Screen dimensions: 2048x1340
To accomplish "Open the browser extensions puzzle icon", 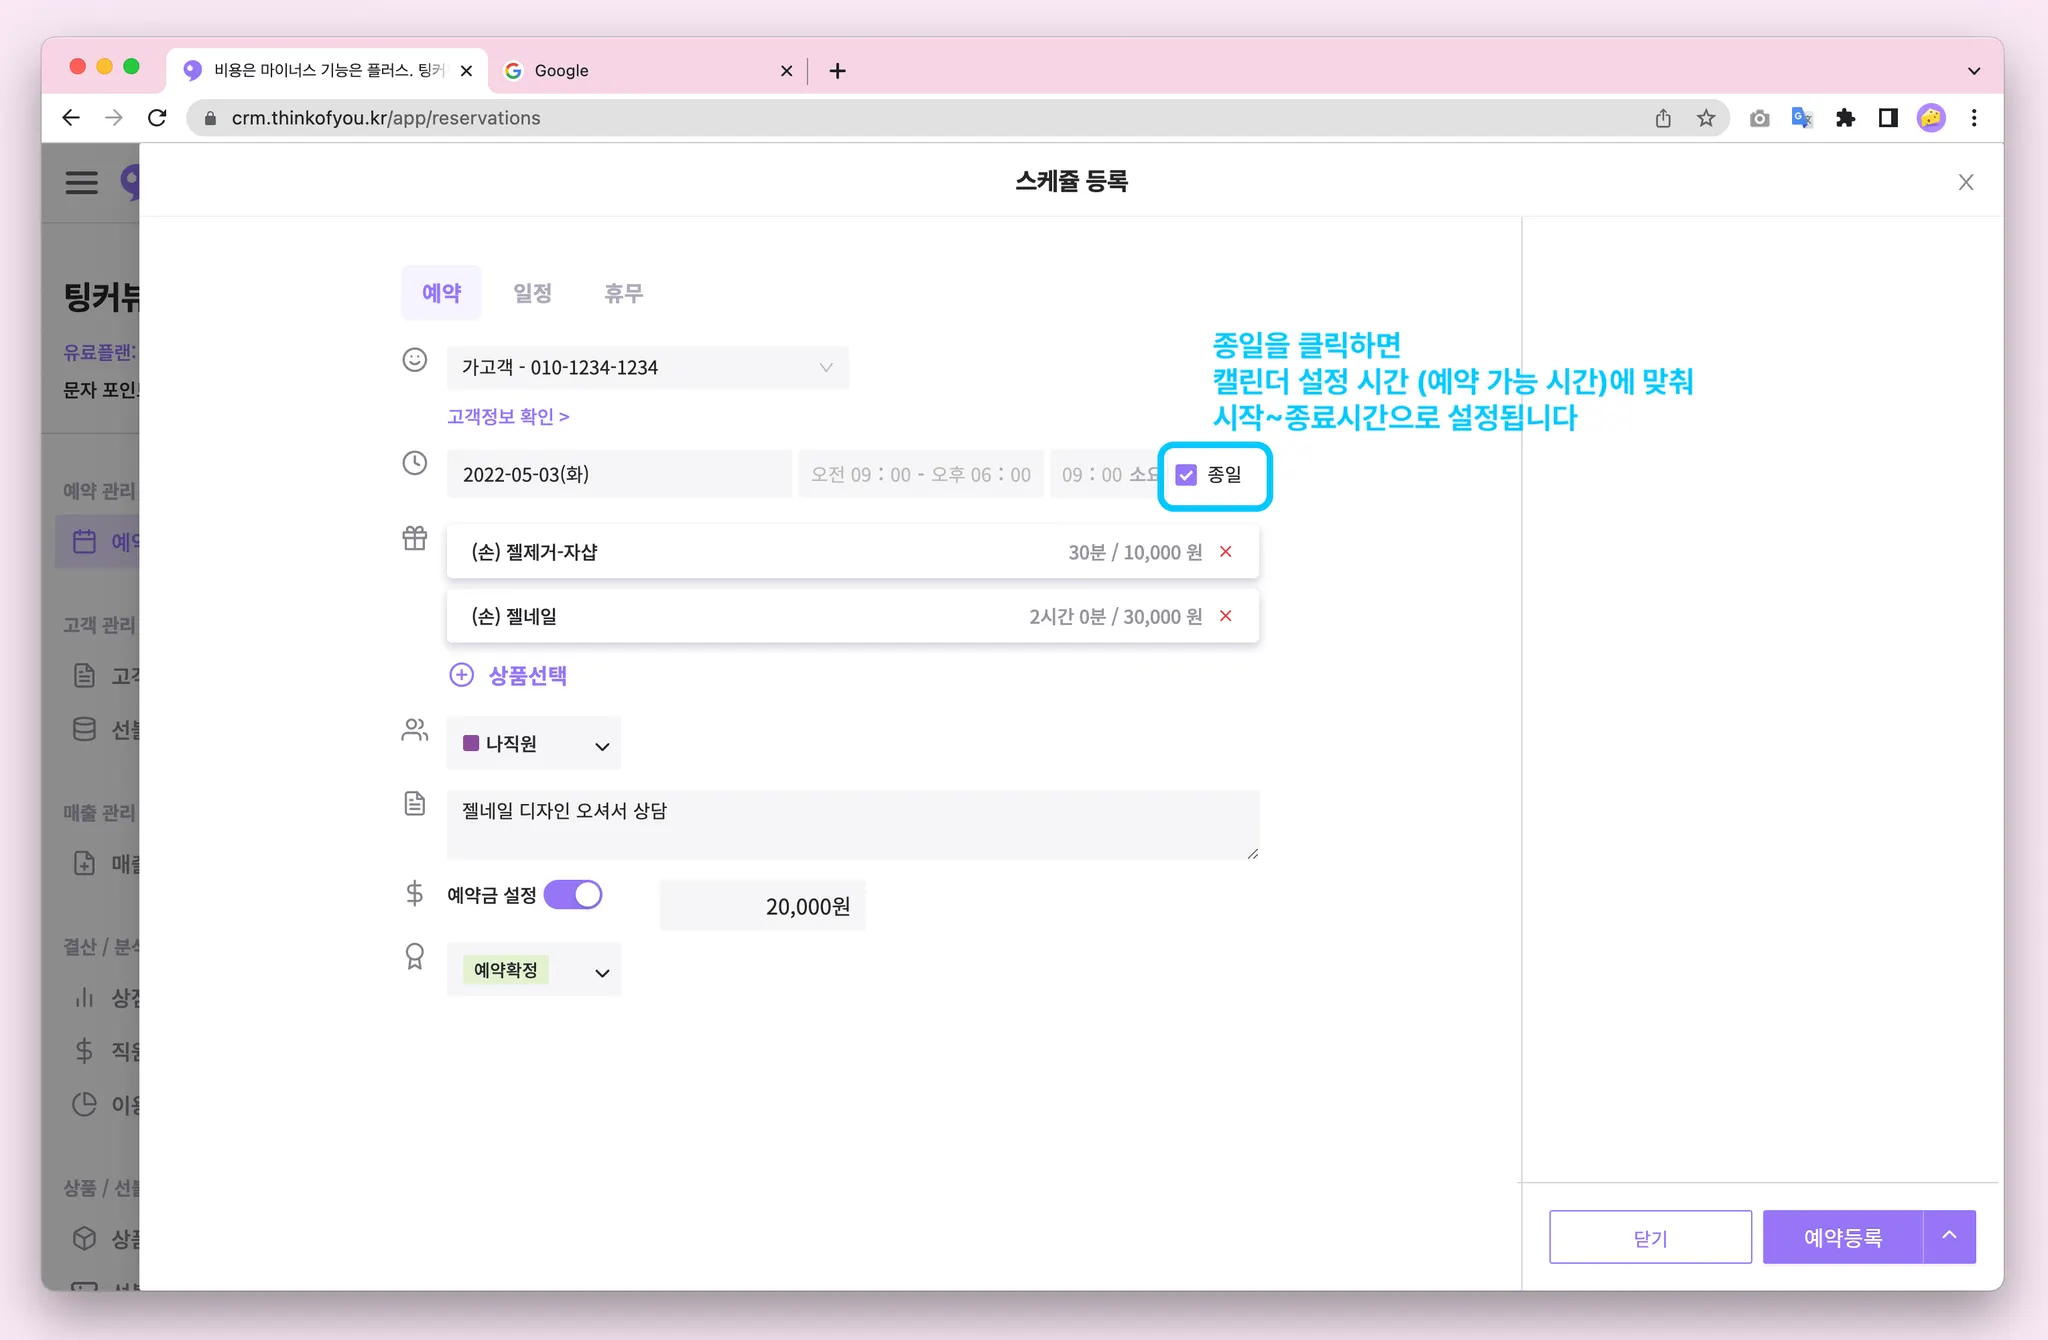I will click(x=1845, y=118).
